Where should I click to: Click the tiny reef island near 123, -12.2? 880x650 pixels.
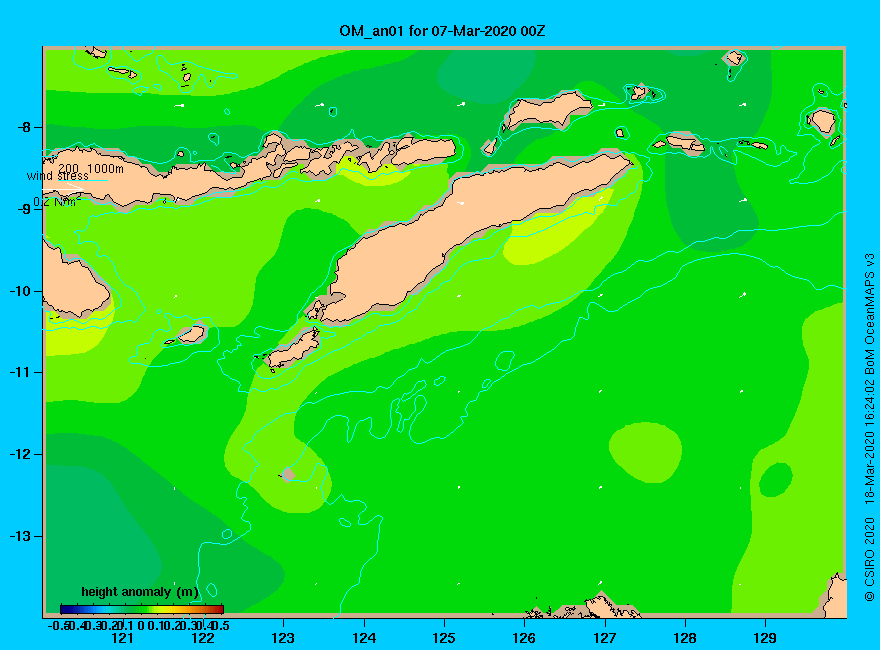(287, 475)
